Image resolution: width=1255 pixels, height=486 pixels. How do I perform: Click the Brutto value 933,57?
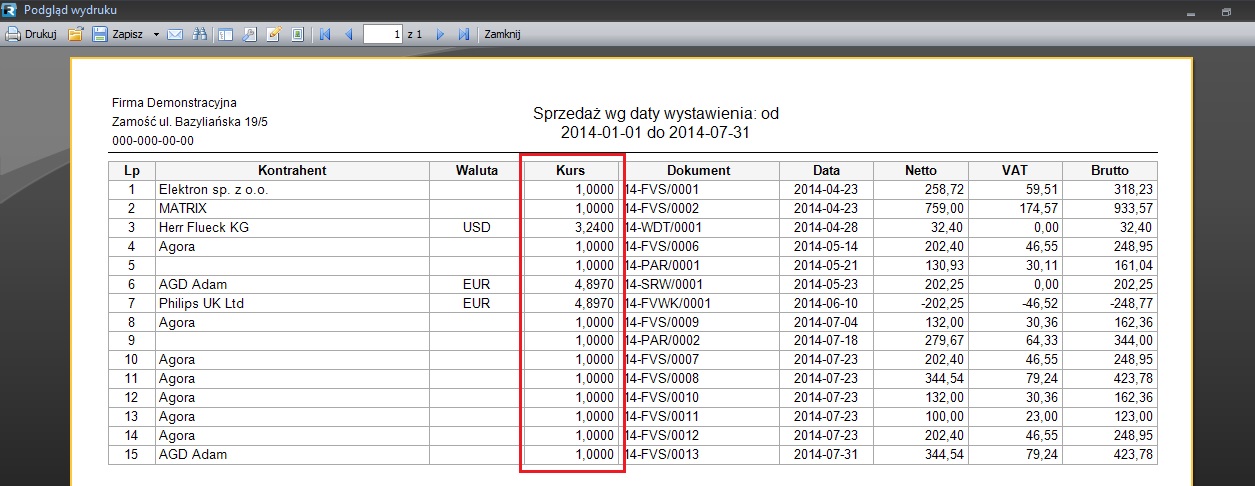(1110, 208)
